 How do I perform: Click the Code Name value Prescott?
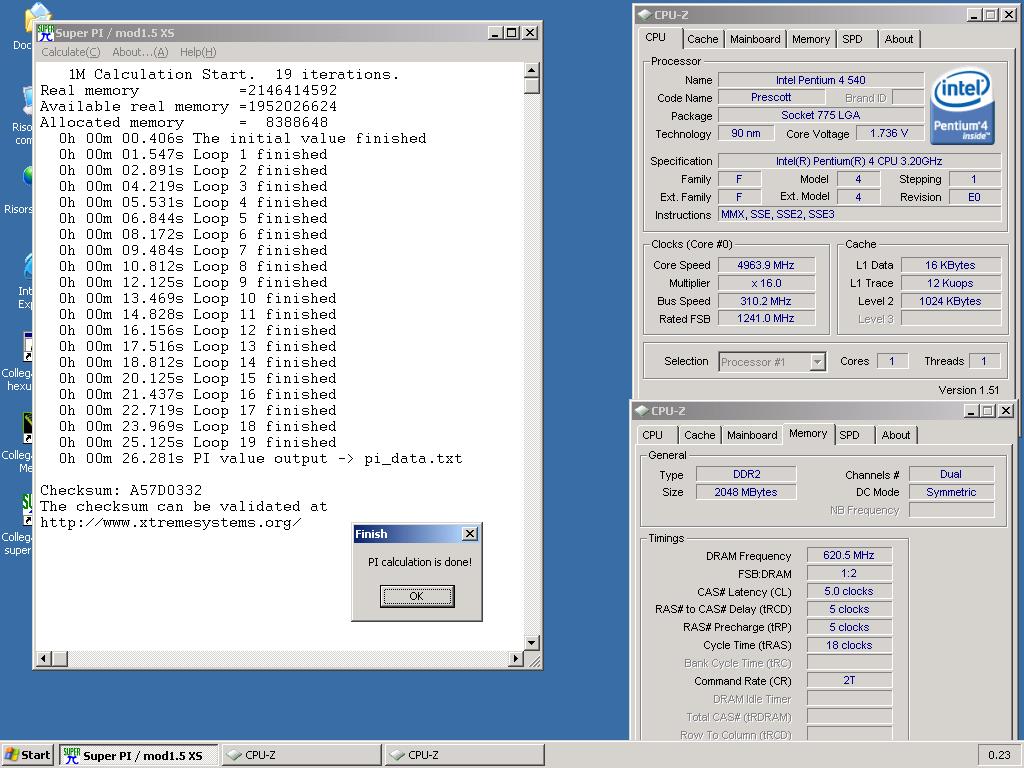click(x=771, y=97)
